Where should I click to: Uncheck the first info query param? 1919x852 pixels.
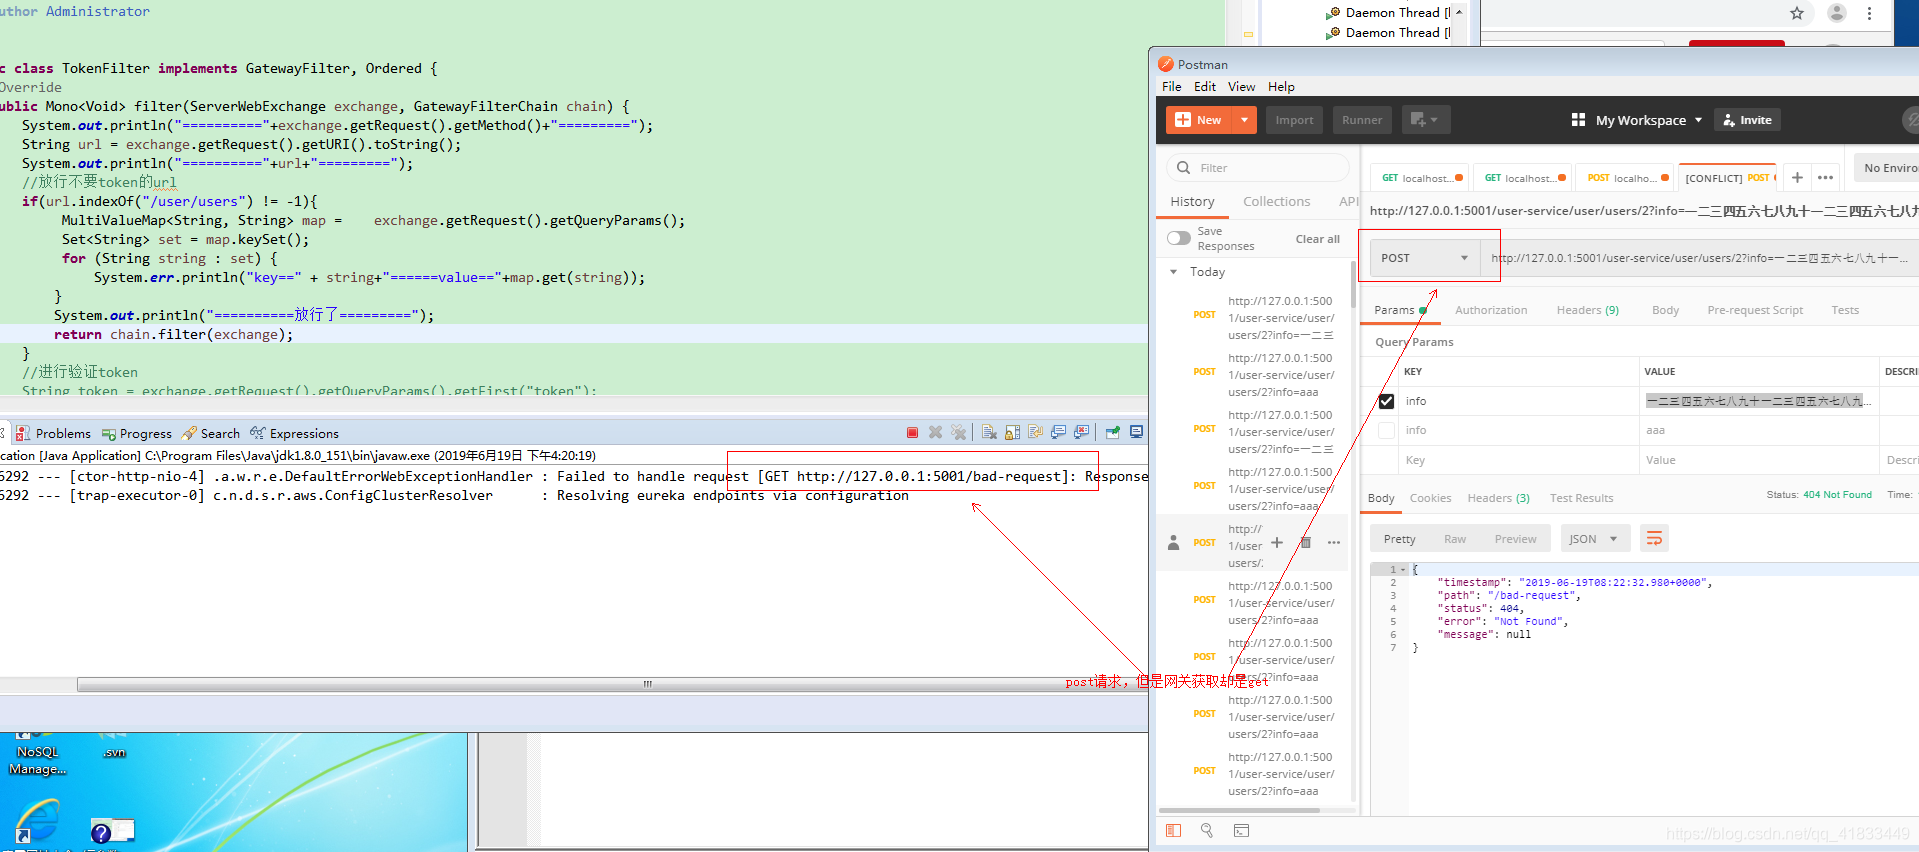tap(1386, 401)
